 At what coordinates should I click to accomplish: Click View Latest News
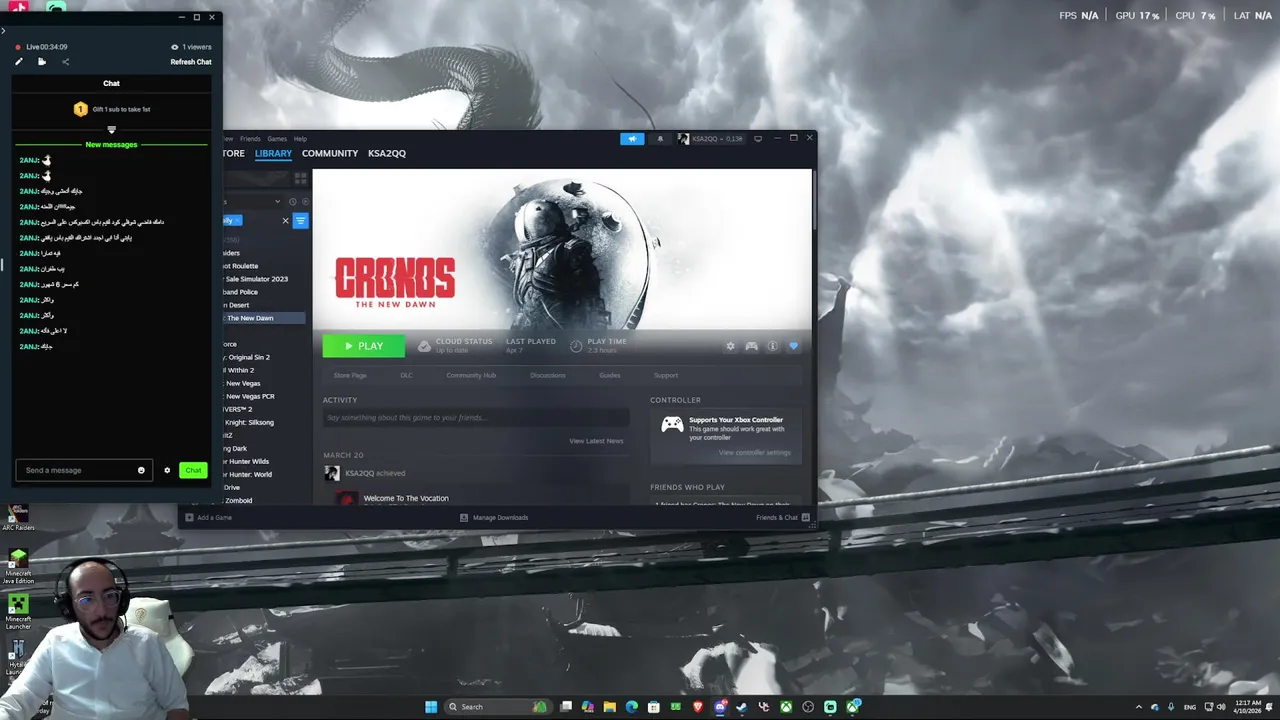coord(596,441)
